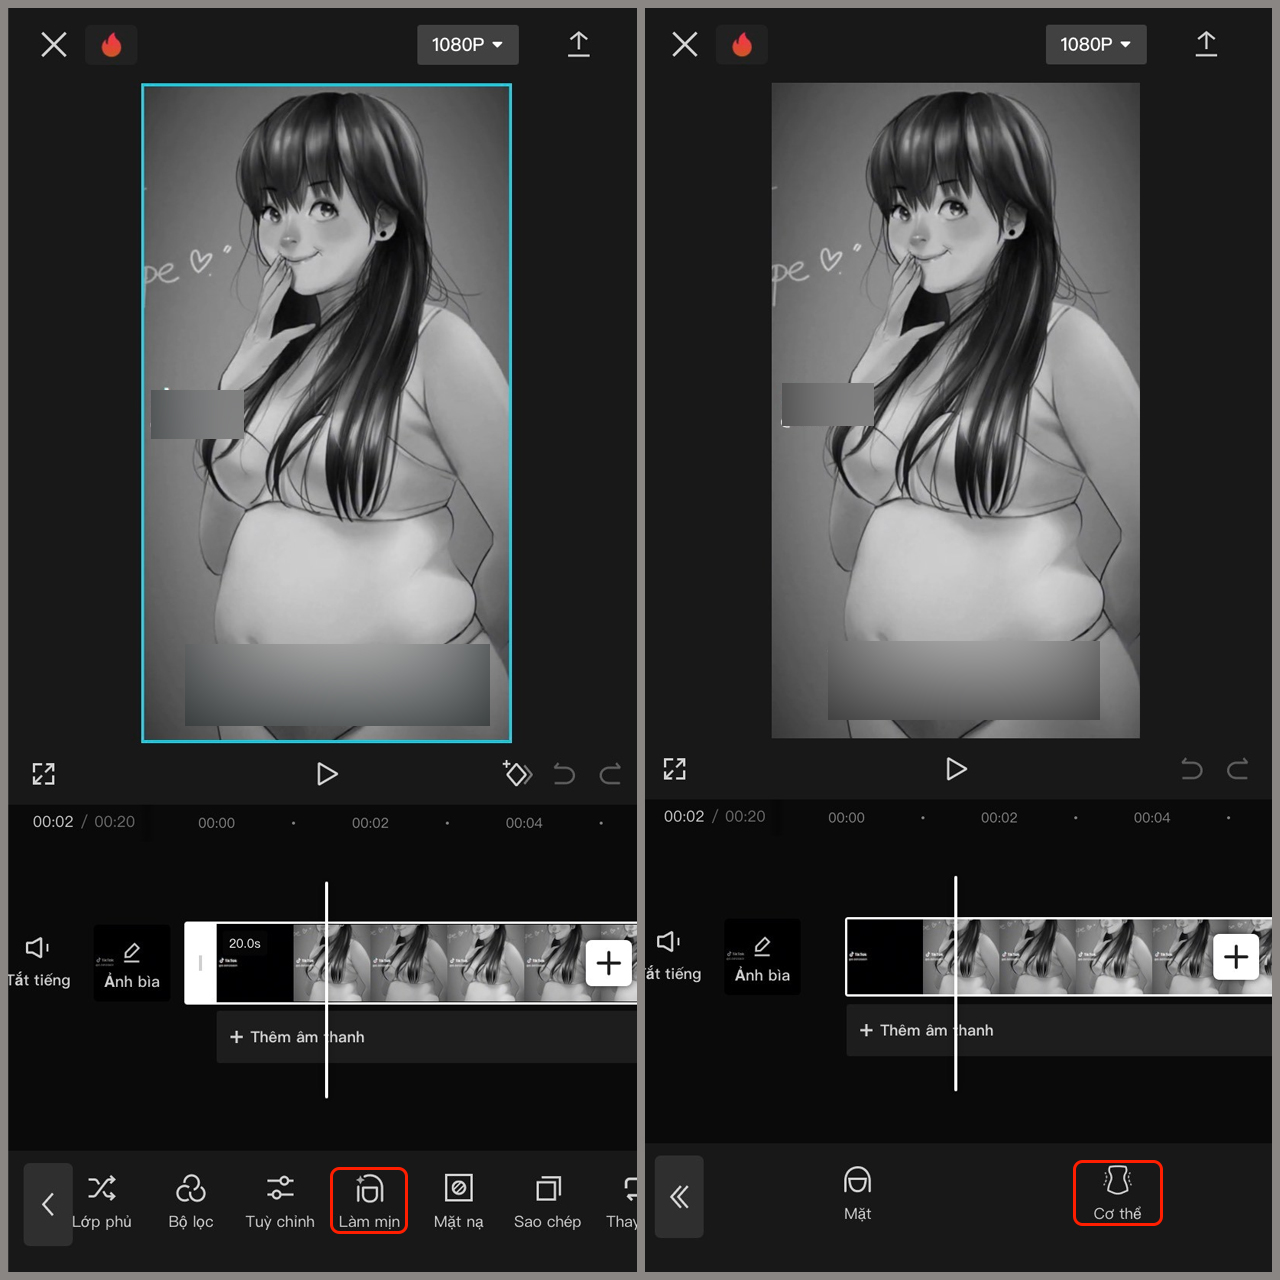This screenshot has height=1280, width=1280.
Task: Open Tuỳ chỉnh adjust tool
Action: coord(280,1201)
